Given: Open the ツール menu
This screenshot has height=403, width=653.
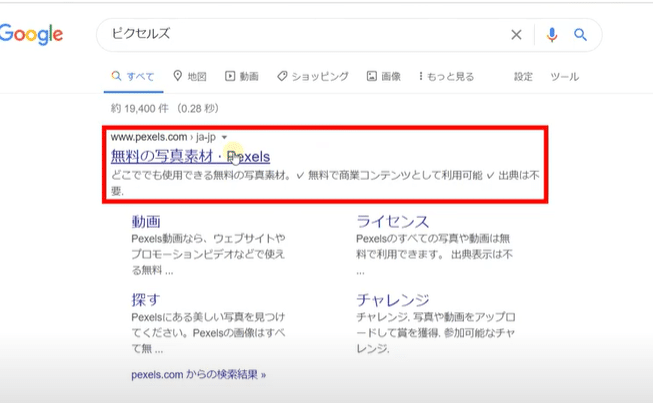Looking at the screenshot, I should pyautogui.click(x=564, y=77).
